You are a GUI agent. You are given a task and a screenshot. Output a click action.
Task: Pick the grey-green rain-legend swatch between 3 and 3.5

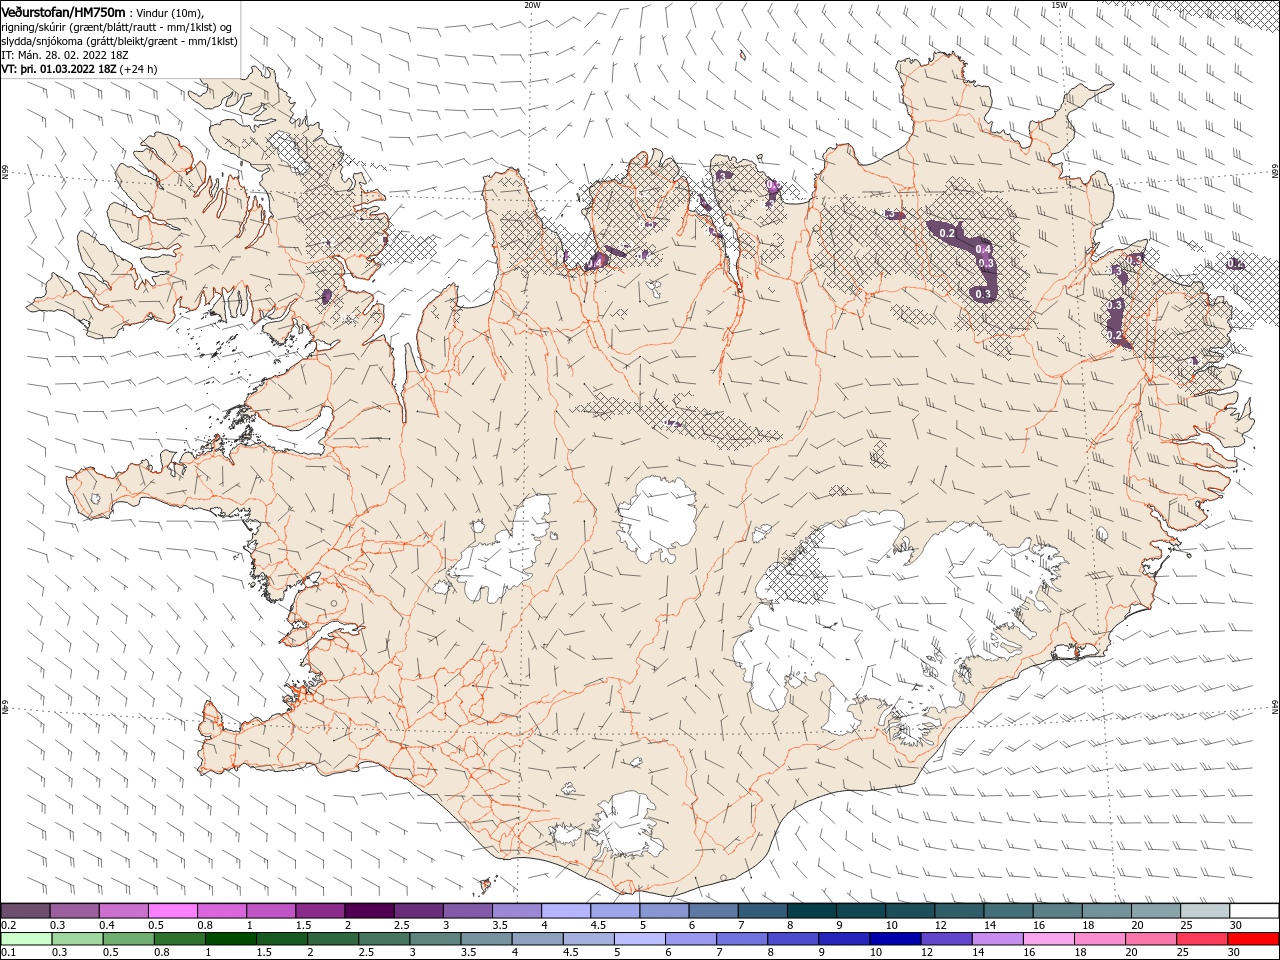click(x=435, y=938)
